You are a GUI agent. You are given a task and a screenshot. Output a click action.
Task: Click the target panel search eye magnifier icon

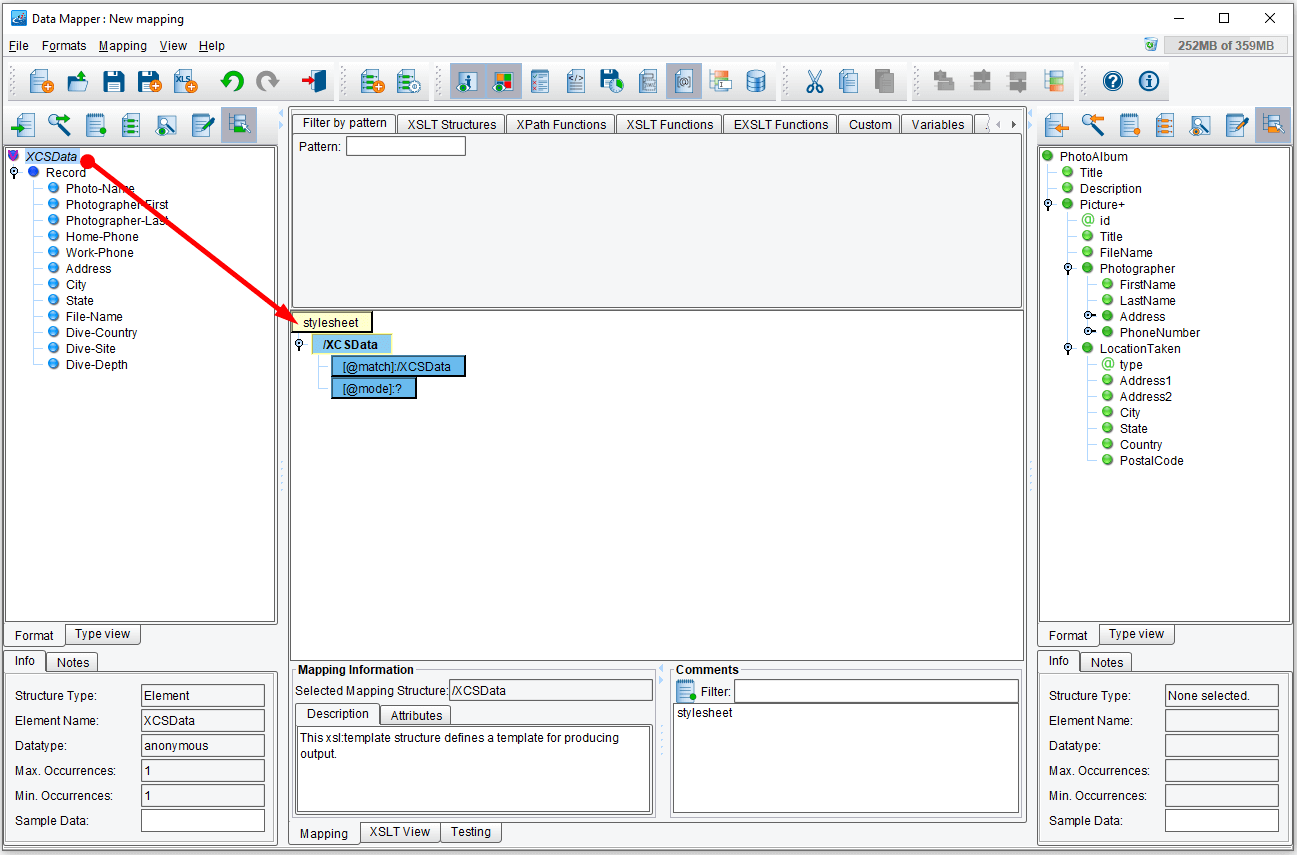[x=1200, y=125]
